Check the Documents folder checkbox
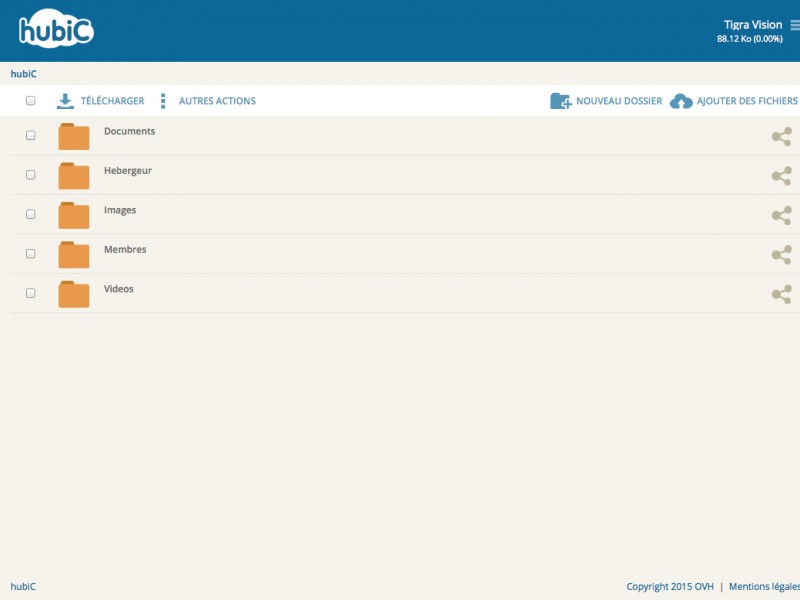 (x=30, y=135)
